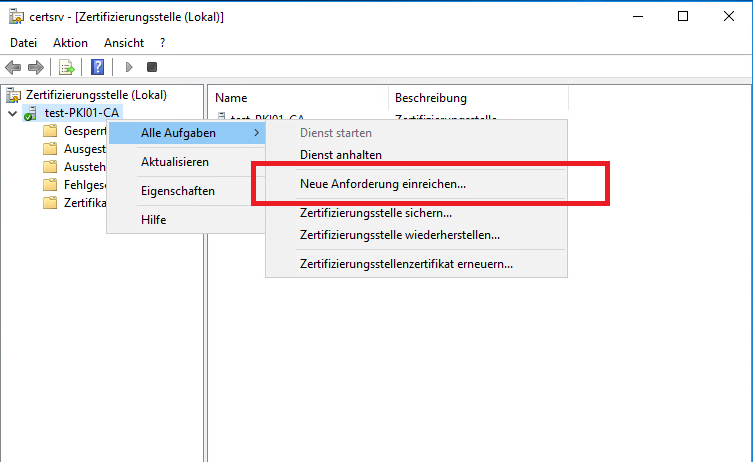This screenshot has width=753, height=462.
Task: Choose Zertifizierungsstelle sichern...
Action: click(x=376, y=212)
